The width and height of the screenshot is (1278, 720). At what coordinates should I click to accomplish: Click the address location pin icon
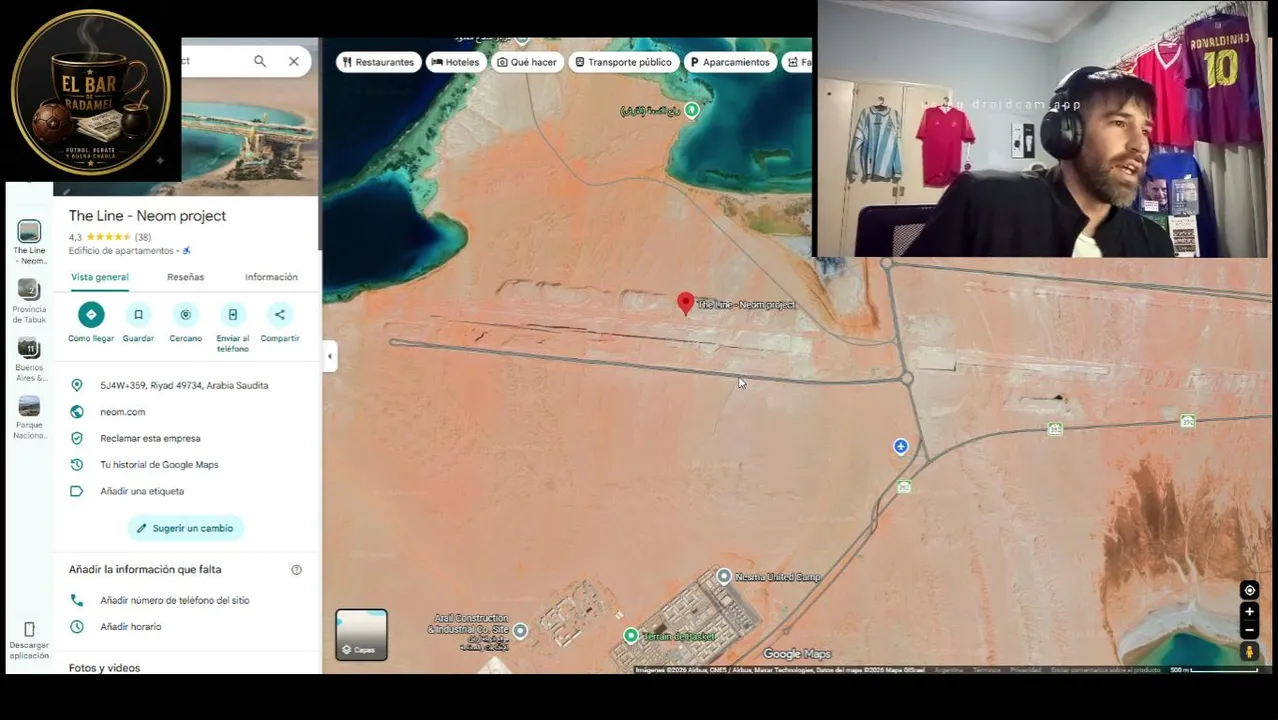[x=77, y=385]
